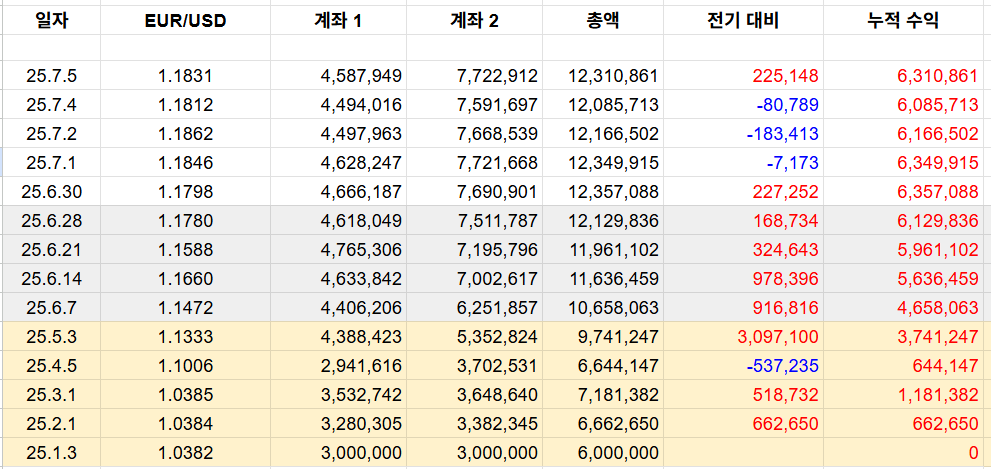Select the EUR/USD column header cell

pos(185,21)
